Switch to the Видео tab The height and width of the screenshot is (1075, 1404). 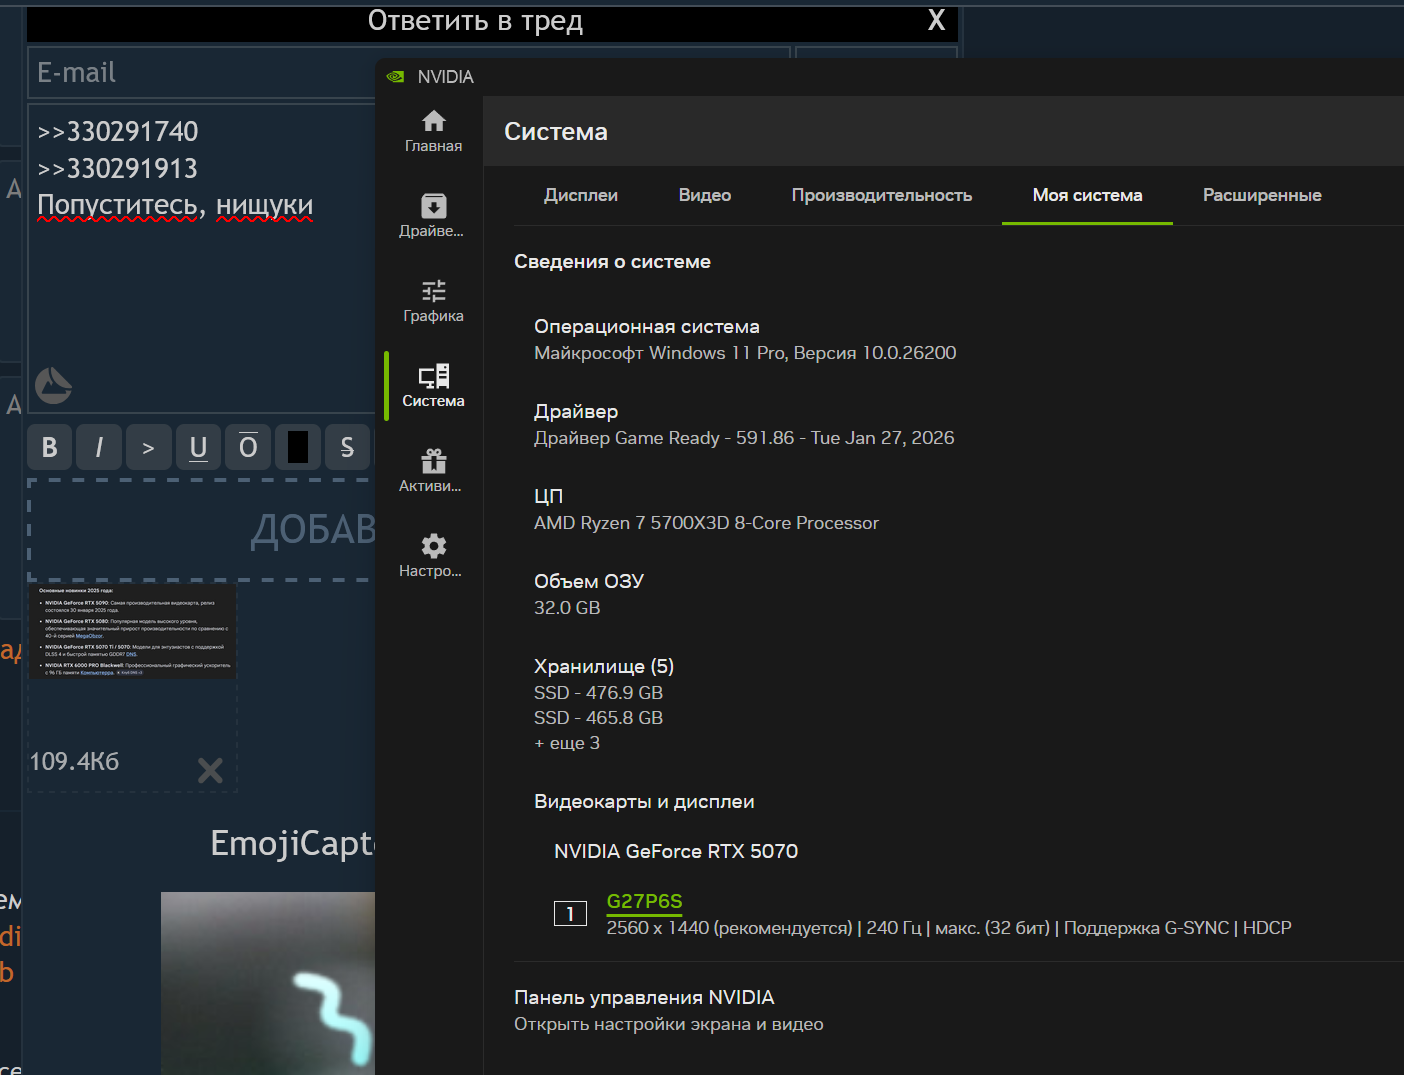click(x=705, y=195)
